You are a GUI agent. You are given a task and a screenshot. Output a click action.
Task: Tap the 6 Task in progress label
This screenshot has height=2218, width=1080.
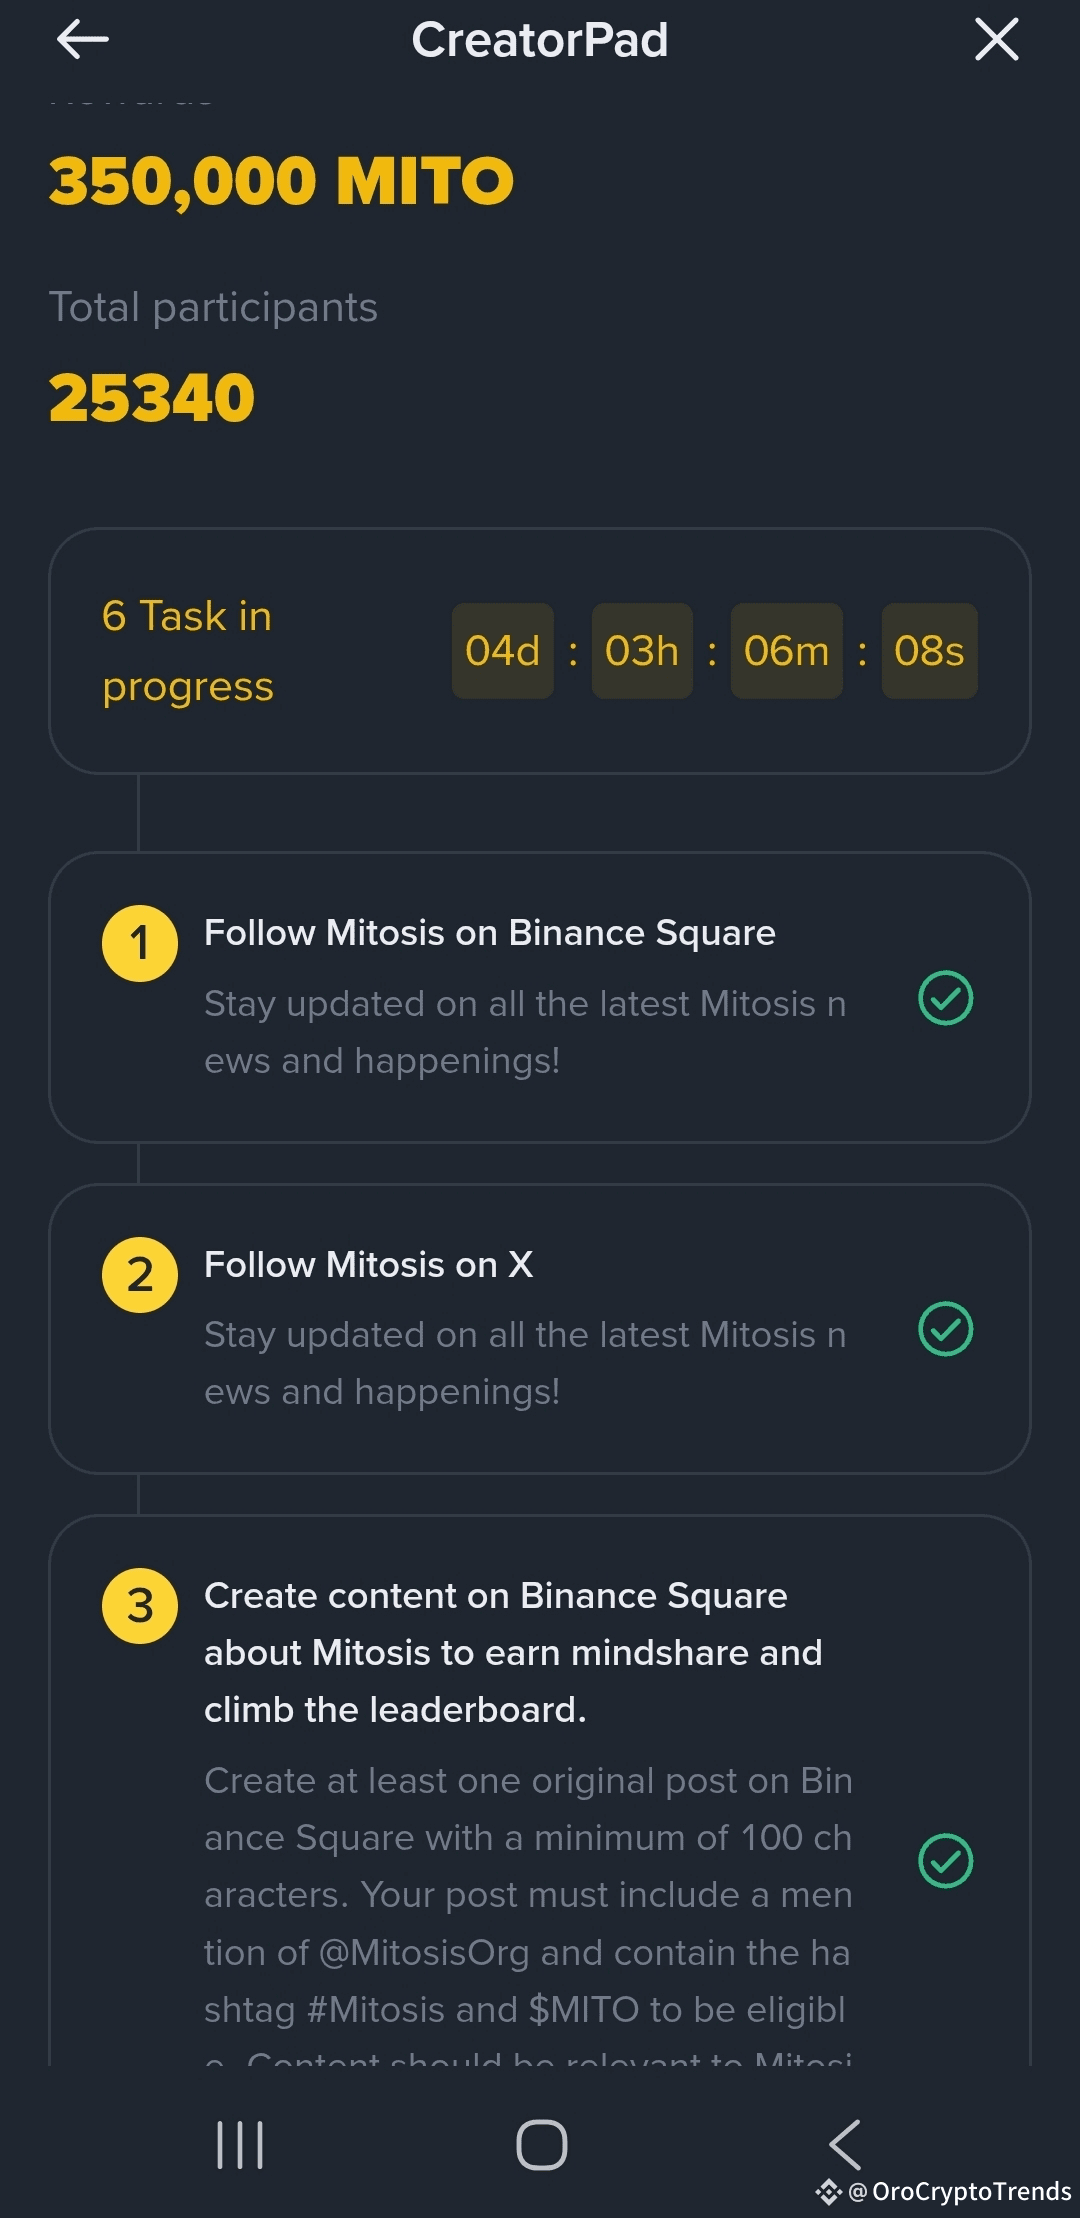pyautogui.click(x=188, y=651)
